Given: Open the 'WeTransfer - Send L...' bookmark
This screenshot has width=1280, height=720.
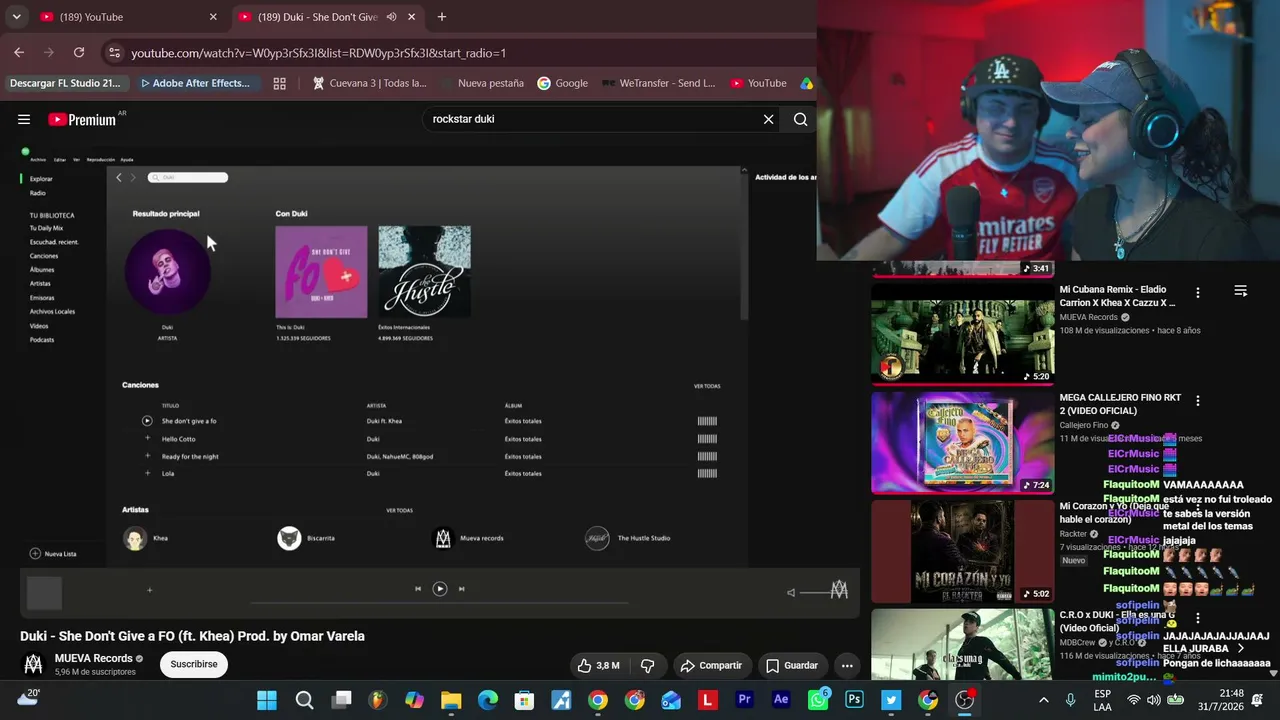Looking at the screenshot, I should [658, 83].
